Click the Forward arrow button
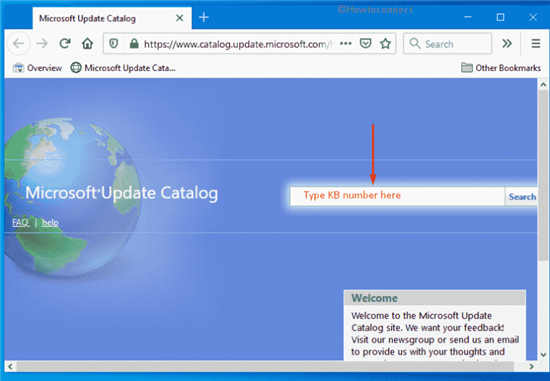550x381 pixels. point(42,44)
